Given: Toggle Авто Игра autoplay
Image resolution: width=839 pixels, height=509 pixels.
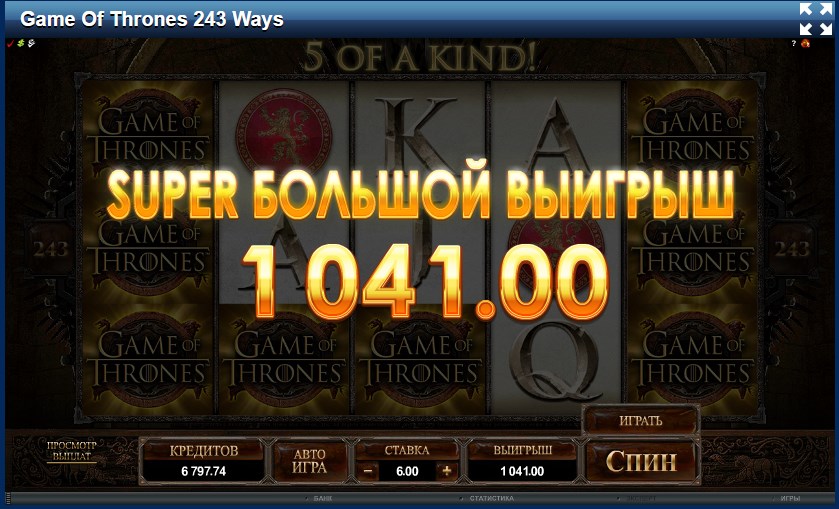Looking at the screenshot, I should click(x=309, y=461).
